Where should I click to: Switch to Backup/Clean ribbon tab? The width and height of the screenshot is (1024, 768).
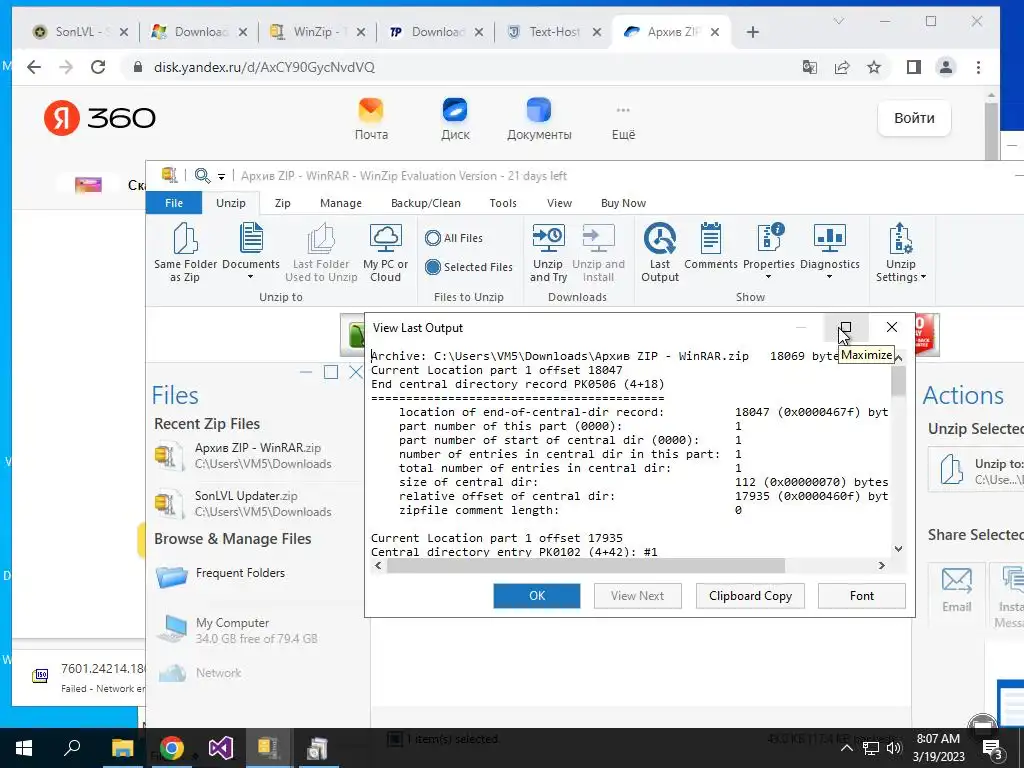(x=426, y=203)
